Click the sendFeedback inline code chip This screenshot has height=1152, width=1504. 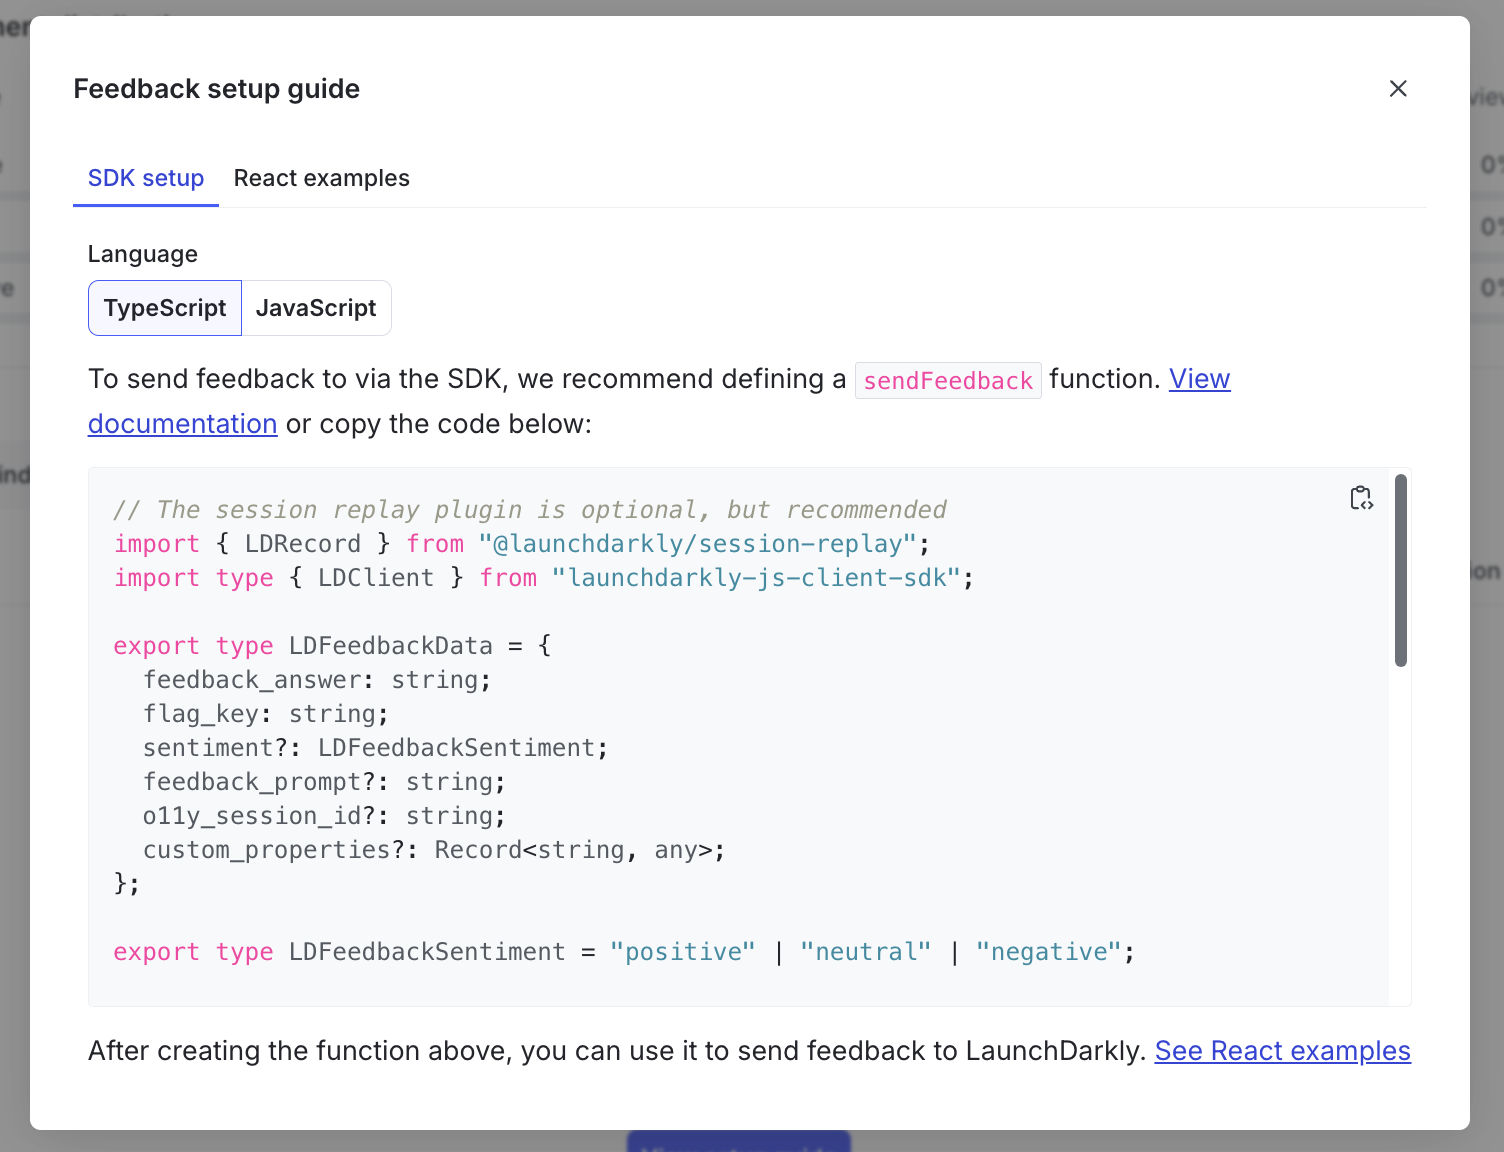click(948, 380)
